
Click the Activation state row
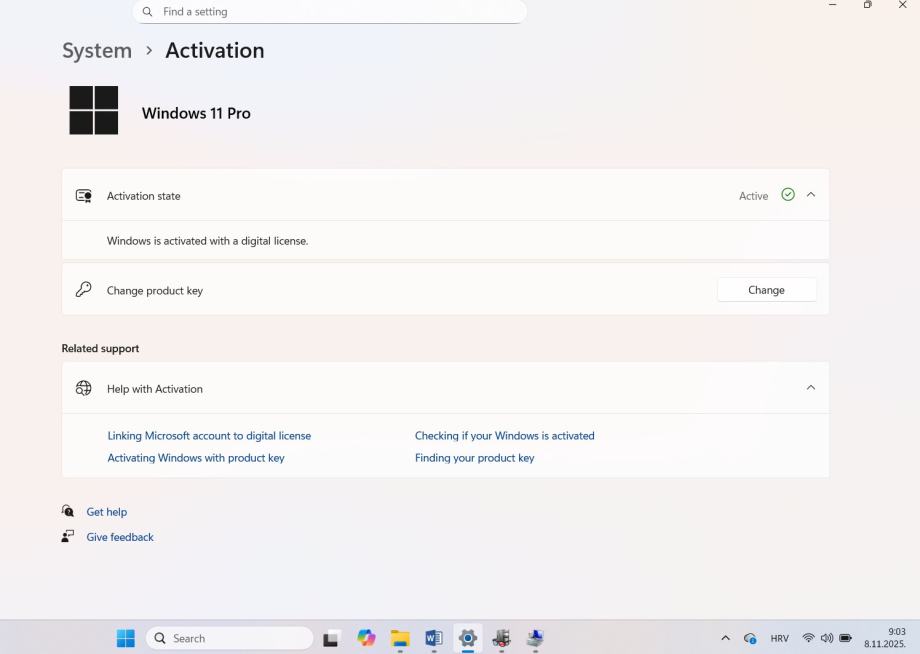pyautogui.click(x=445, y=195)
